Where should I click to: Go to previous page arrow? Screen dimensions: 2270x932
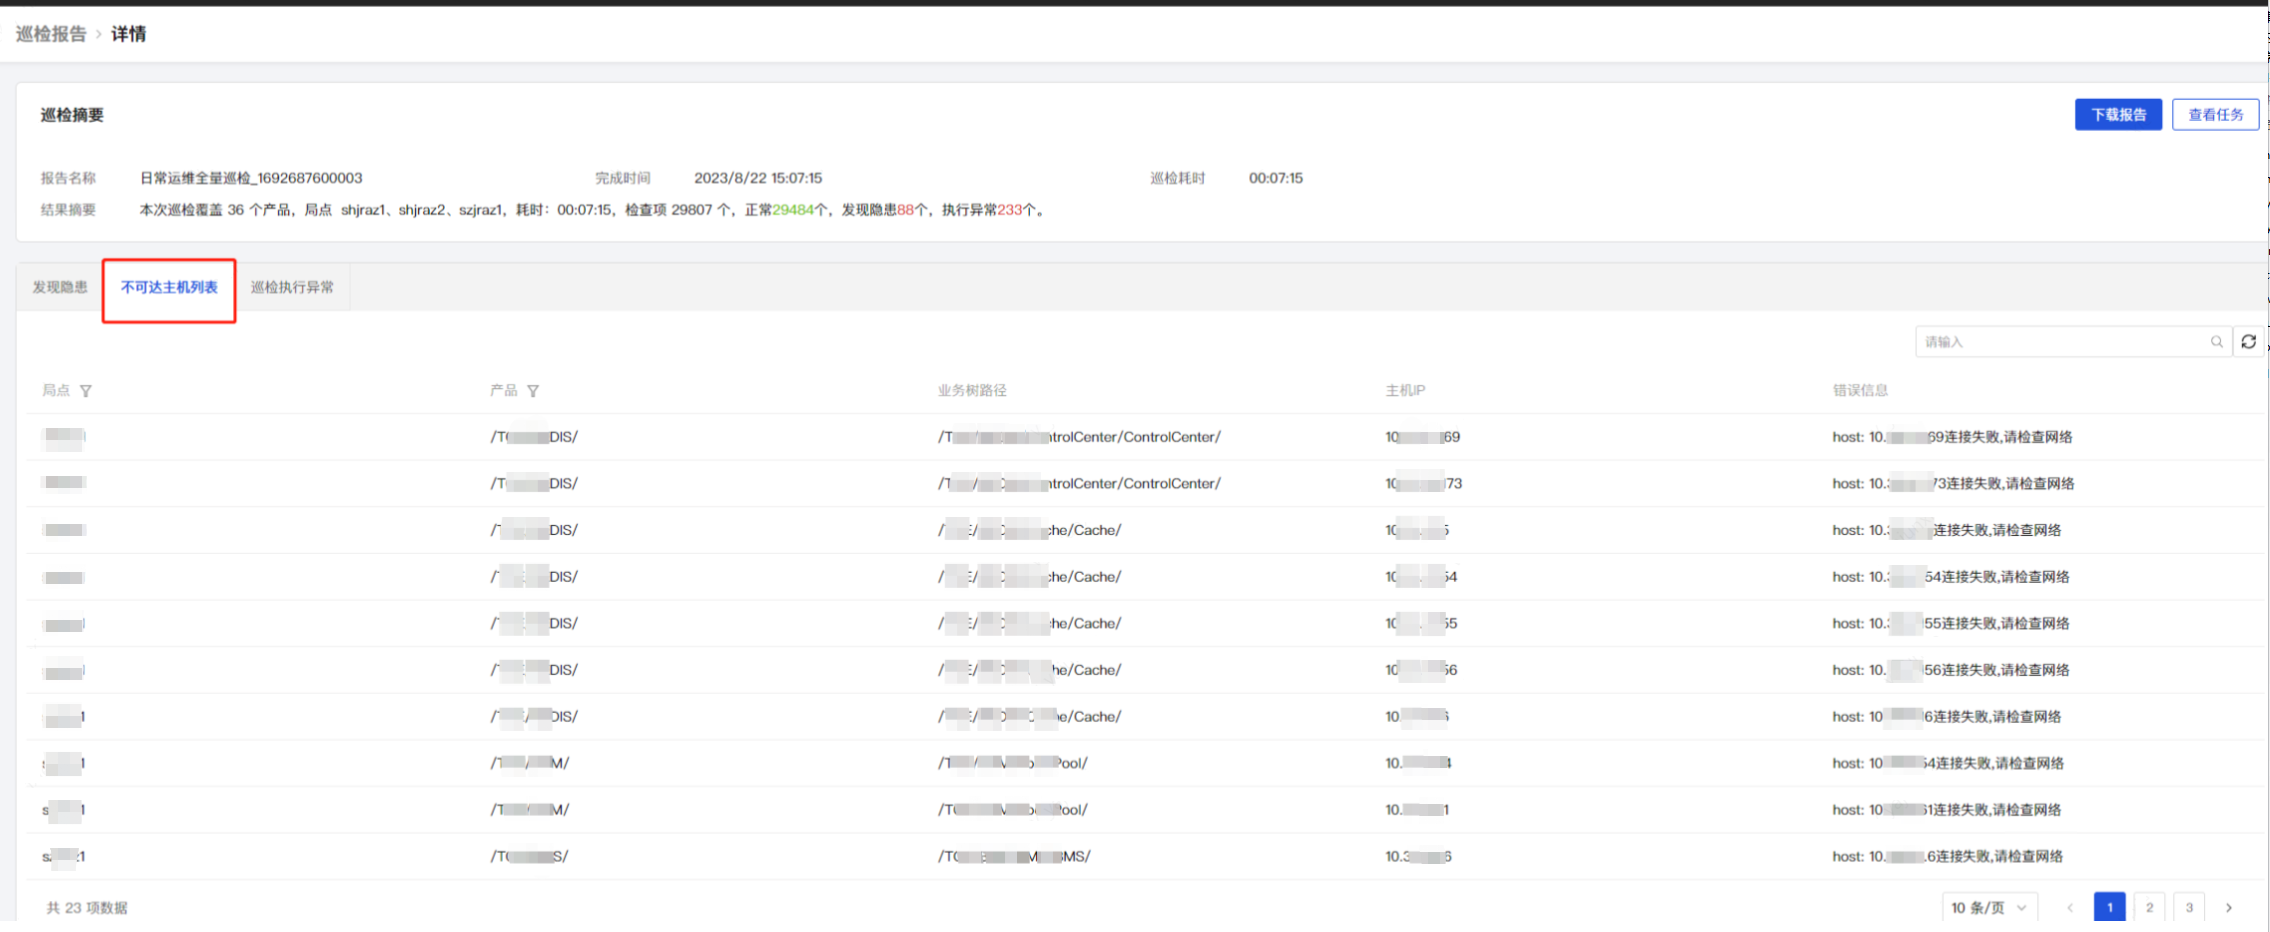pos(2070,908)
